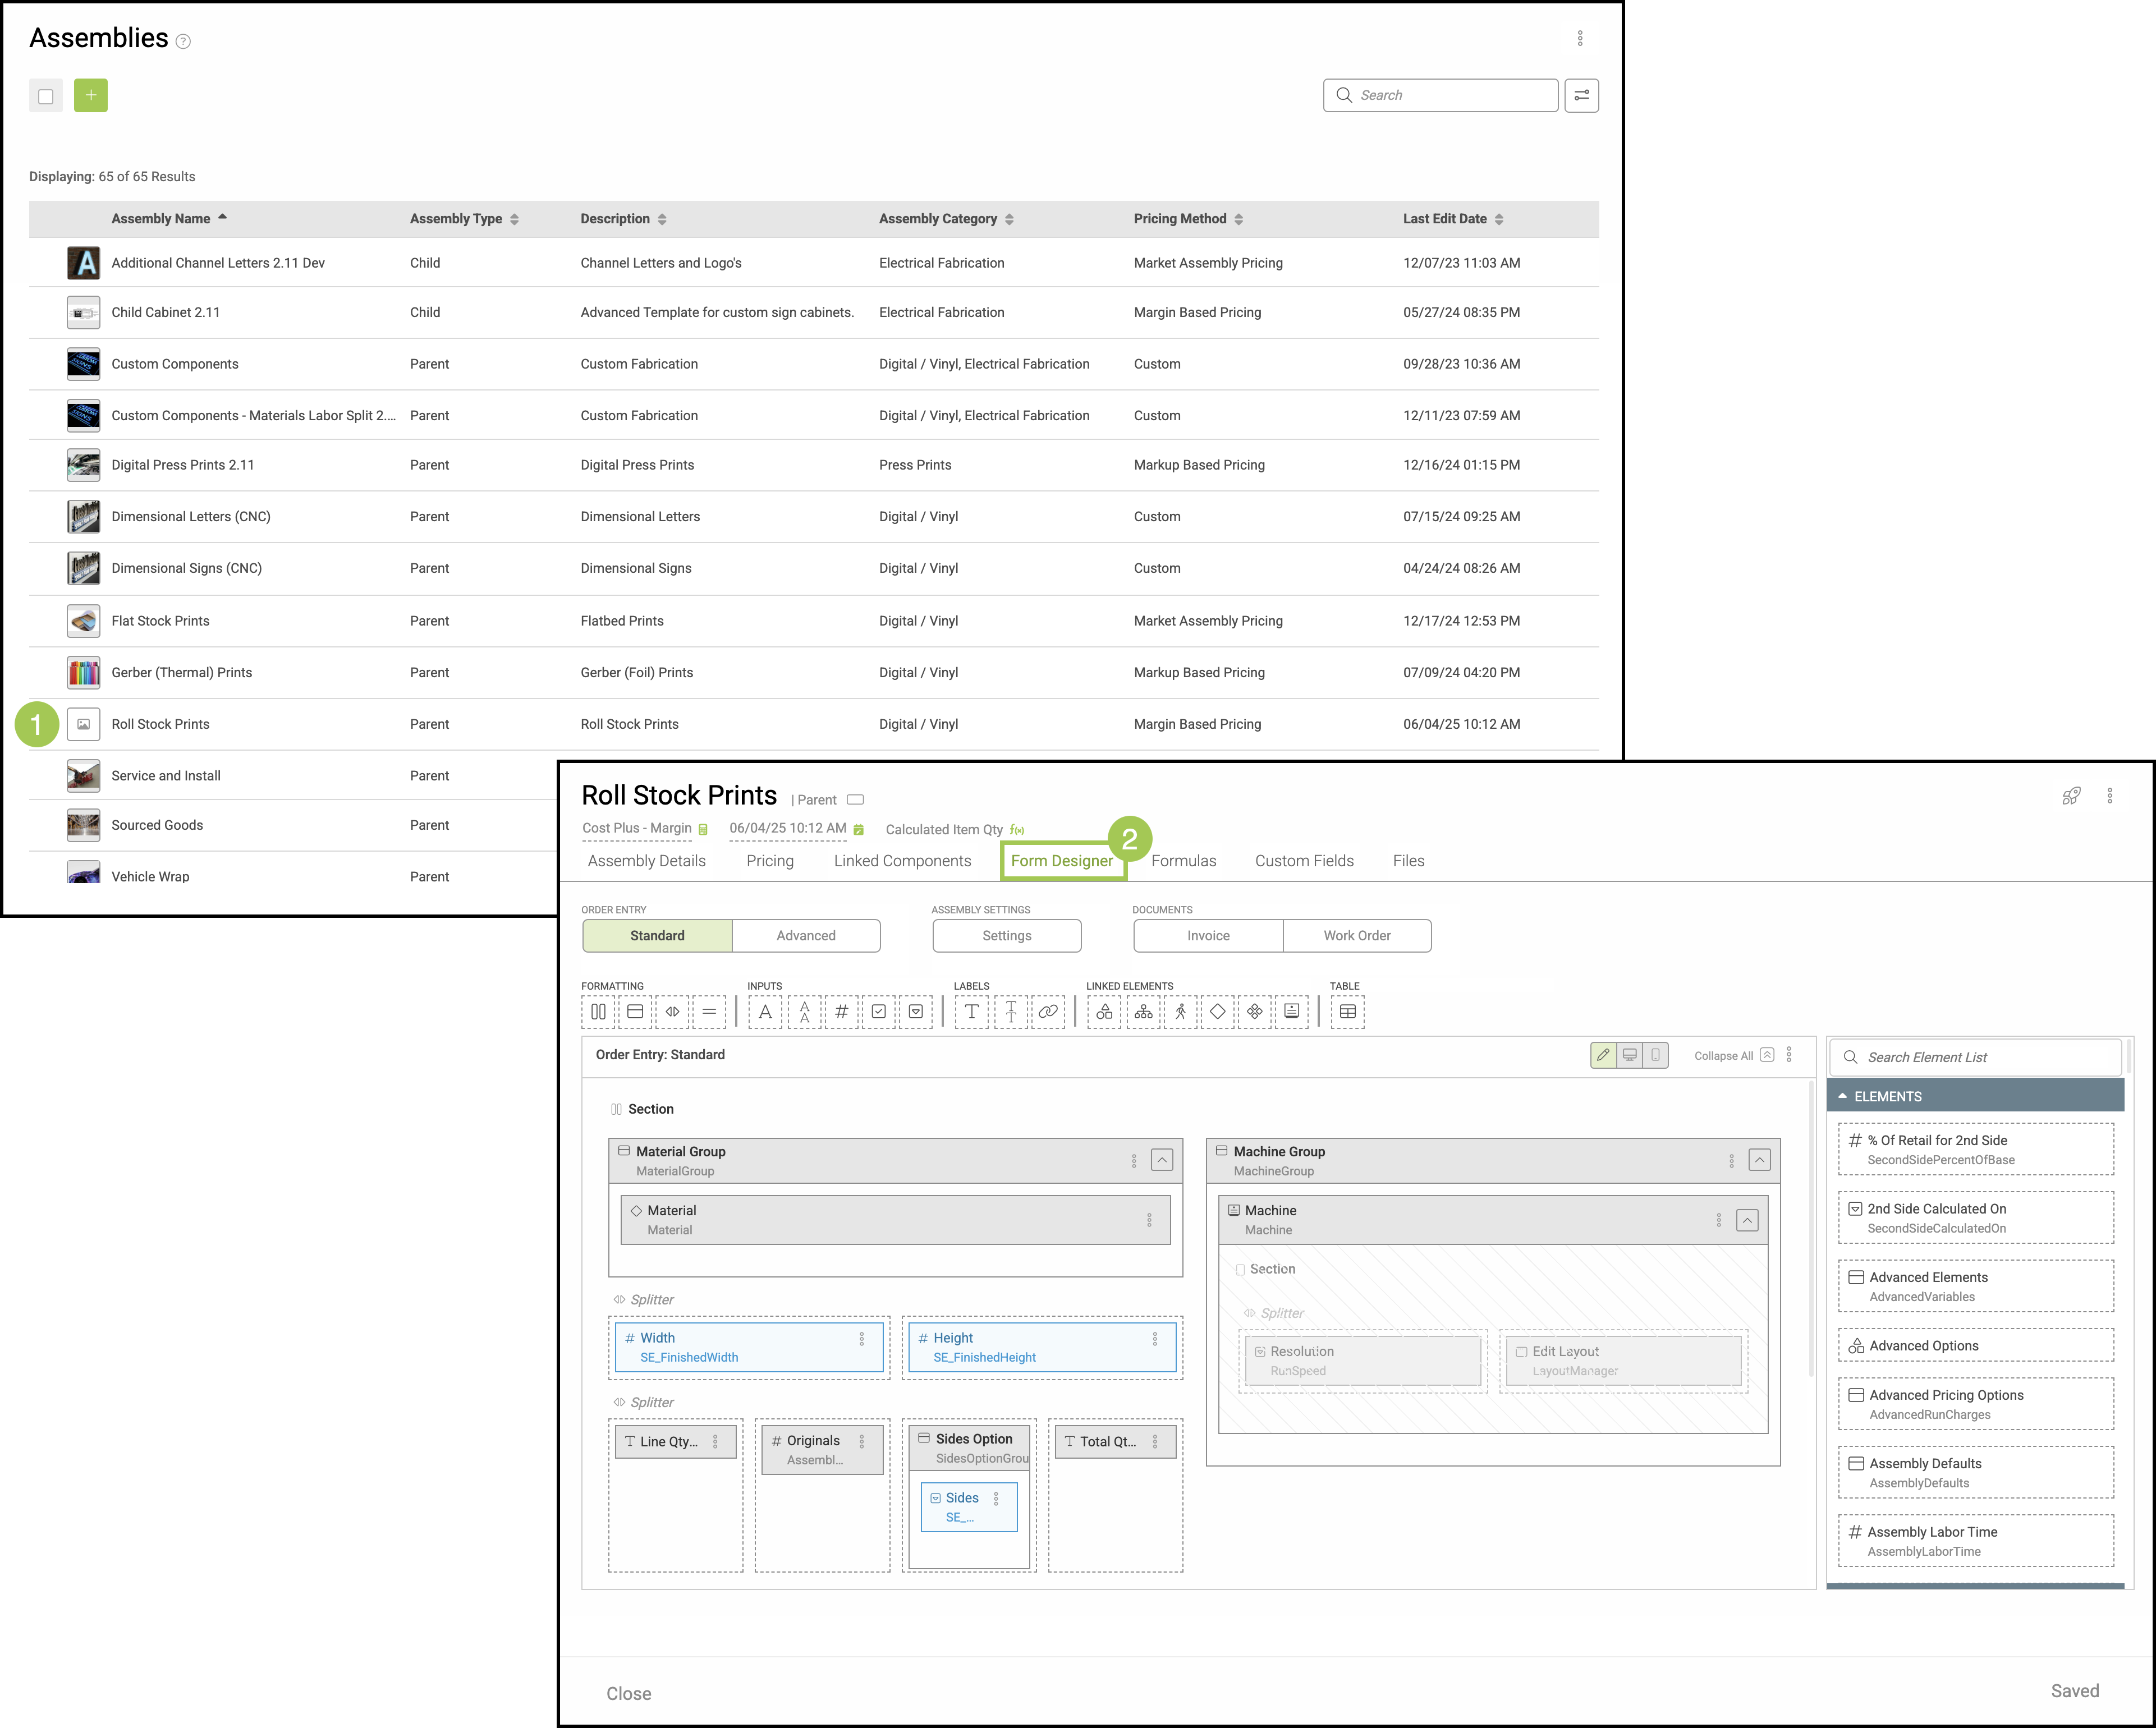Enable the mobile preview mode toggle
Viewport: 2156px width, 1728px height.
pos(1655,1055)
